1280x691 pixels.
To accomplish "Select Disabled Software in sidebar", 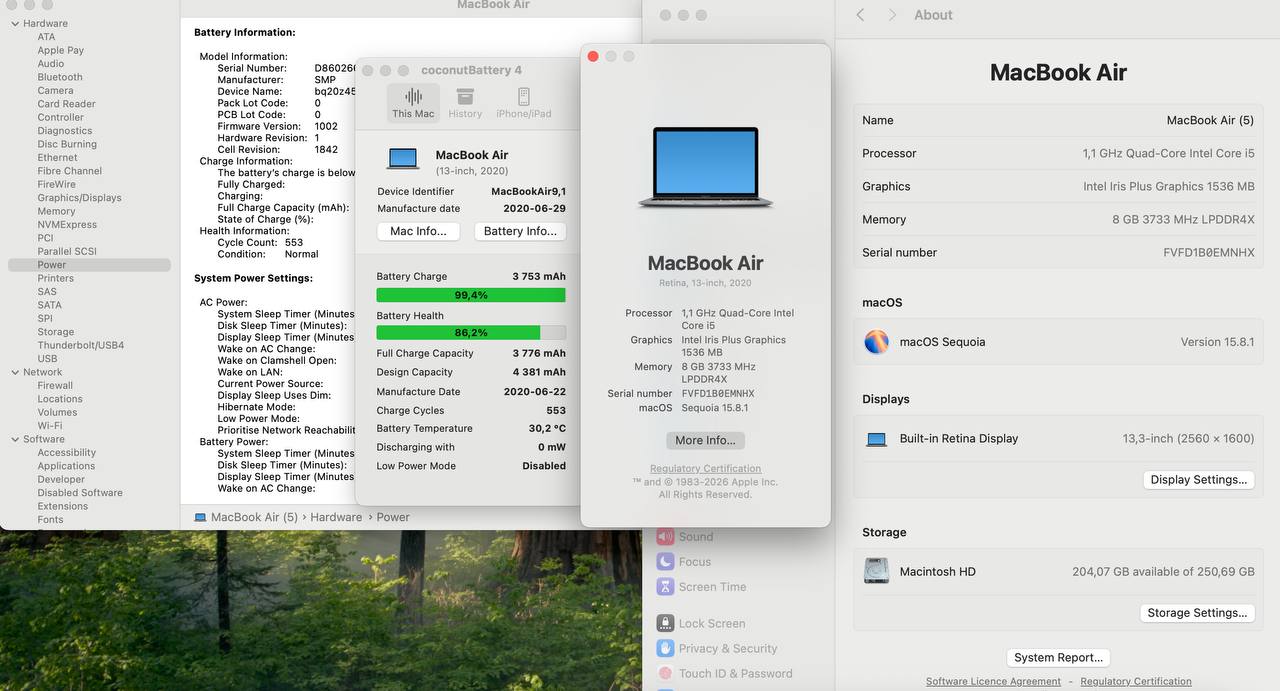I will click(80, 493).
